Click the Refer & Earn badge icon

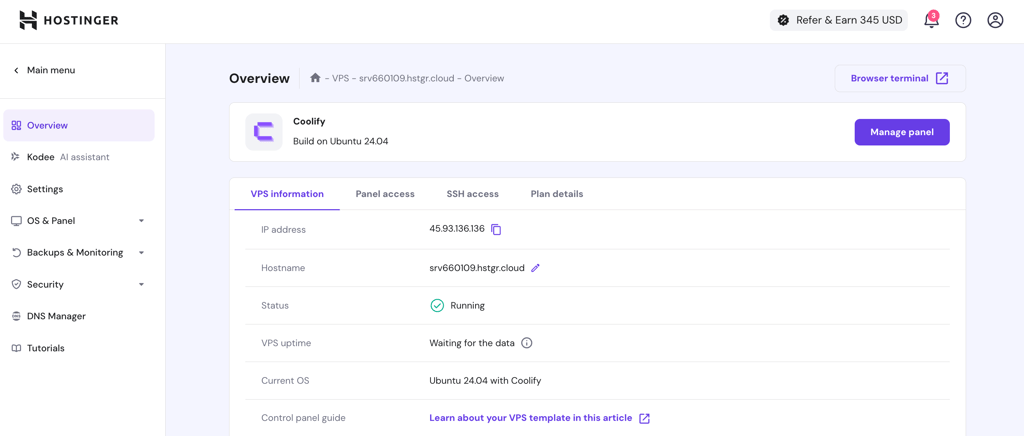click(784, 20)
